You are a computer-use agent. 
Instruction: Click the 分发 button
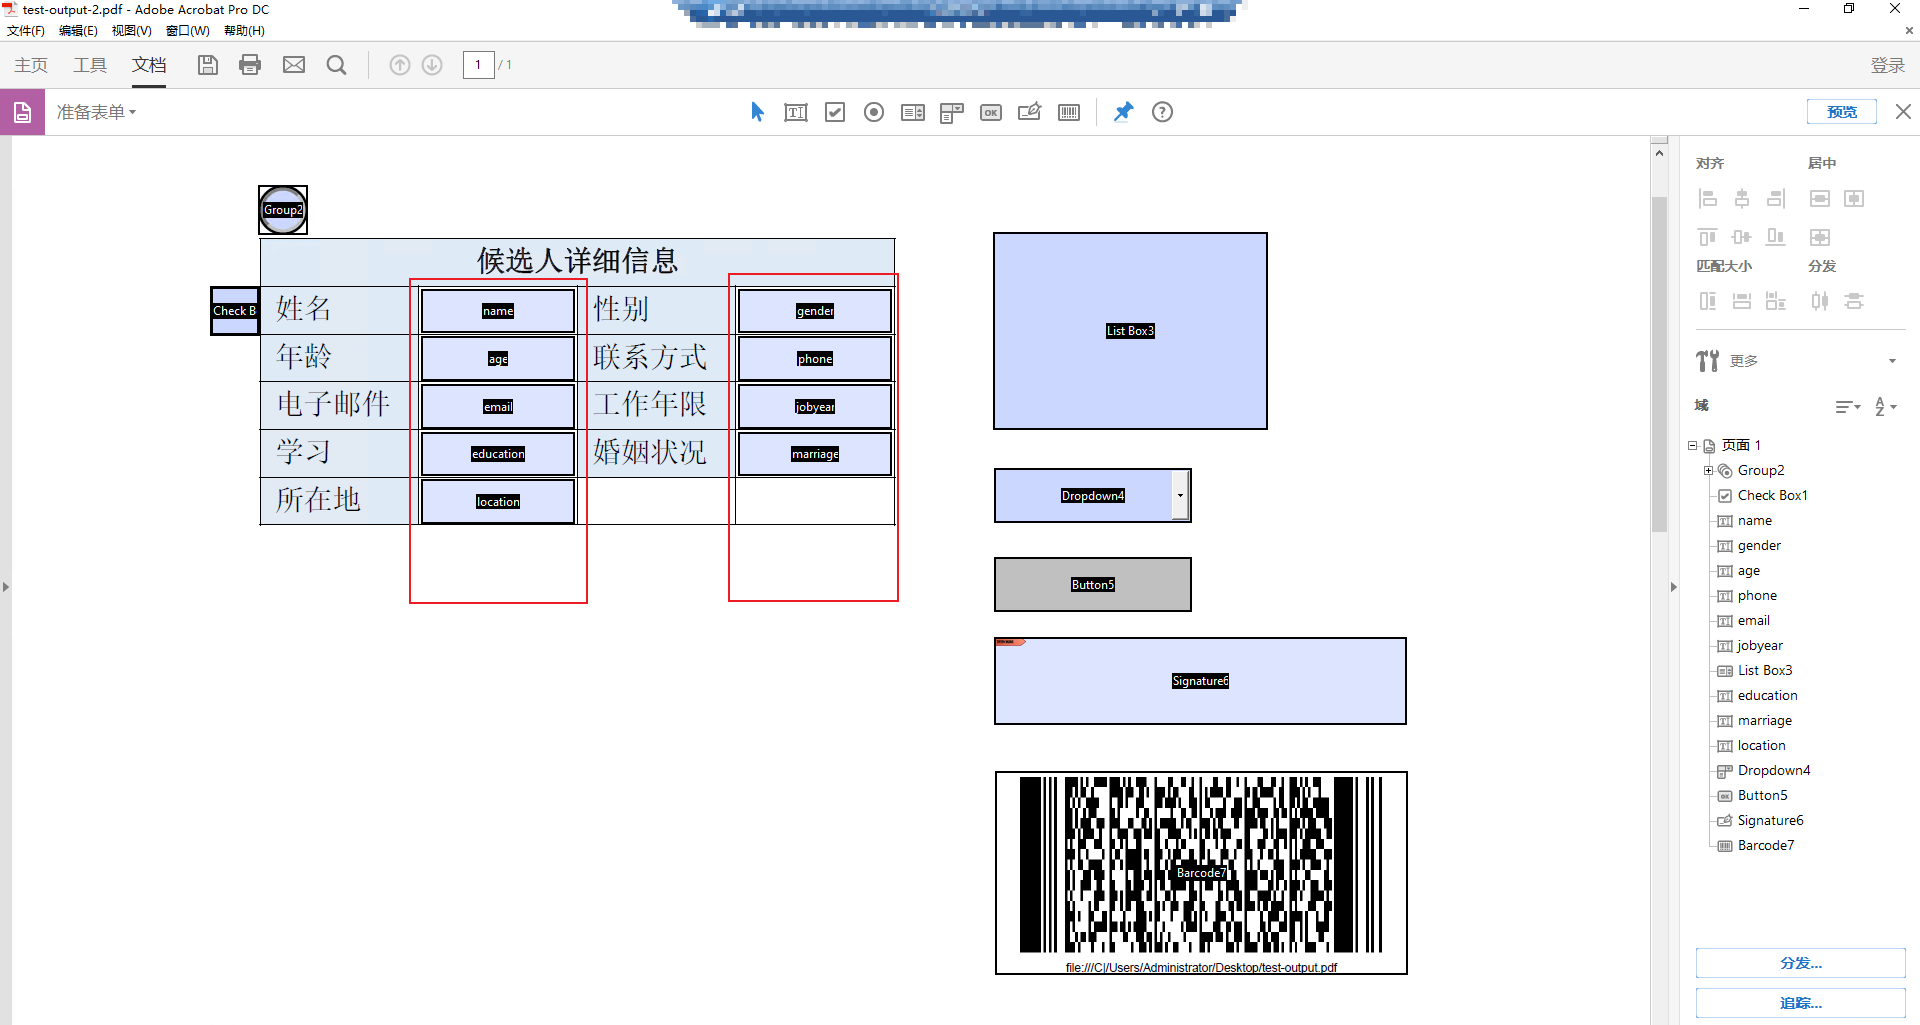(1800, 963)
